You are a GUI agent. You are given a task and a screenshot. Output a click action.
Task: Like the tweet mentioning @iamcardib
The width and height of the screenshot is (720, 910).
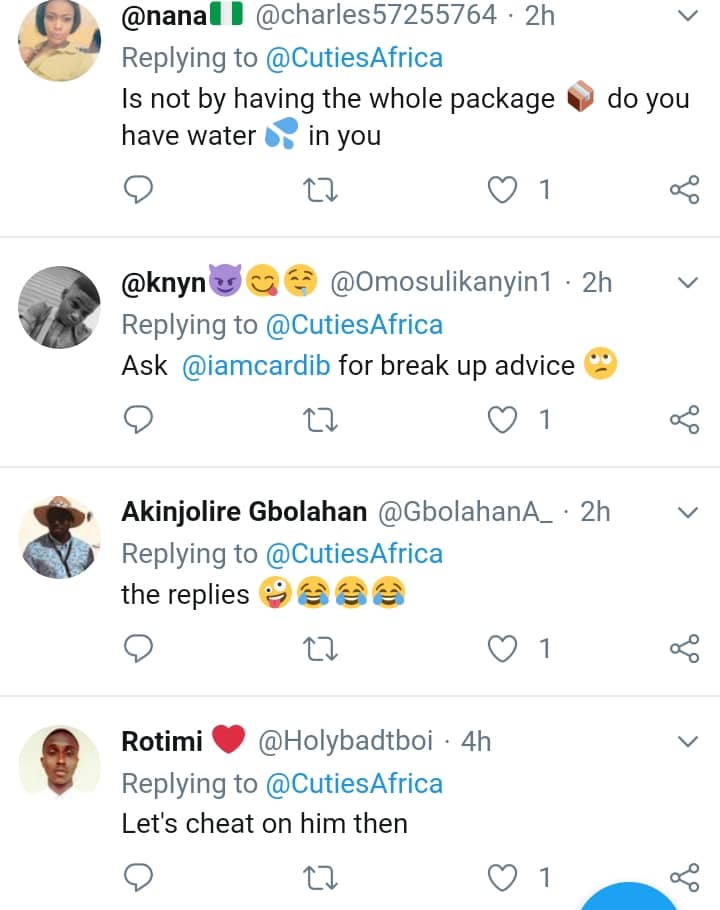(x=503, y=420)
